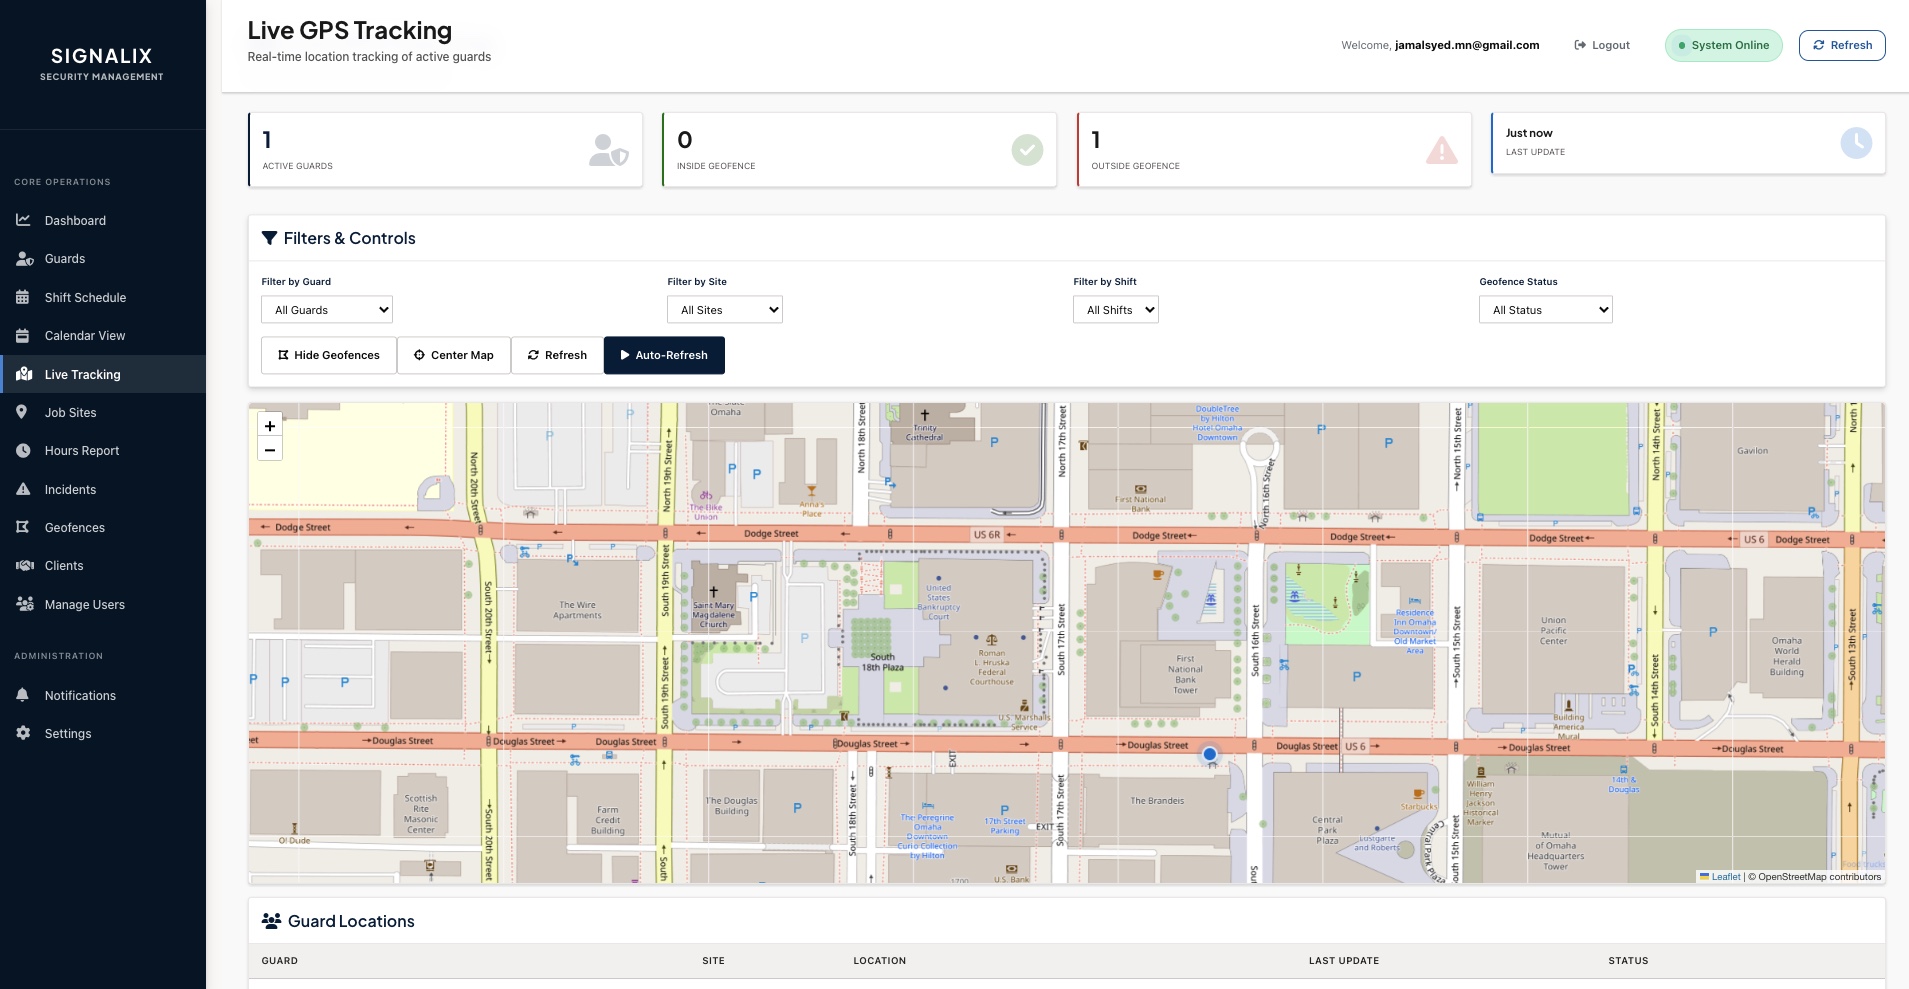This screenshot has height=989, width=1909.
Task: Open the Incidents section
Action: pyautogui.click(x=70, y=489)
